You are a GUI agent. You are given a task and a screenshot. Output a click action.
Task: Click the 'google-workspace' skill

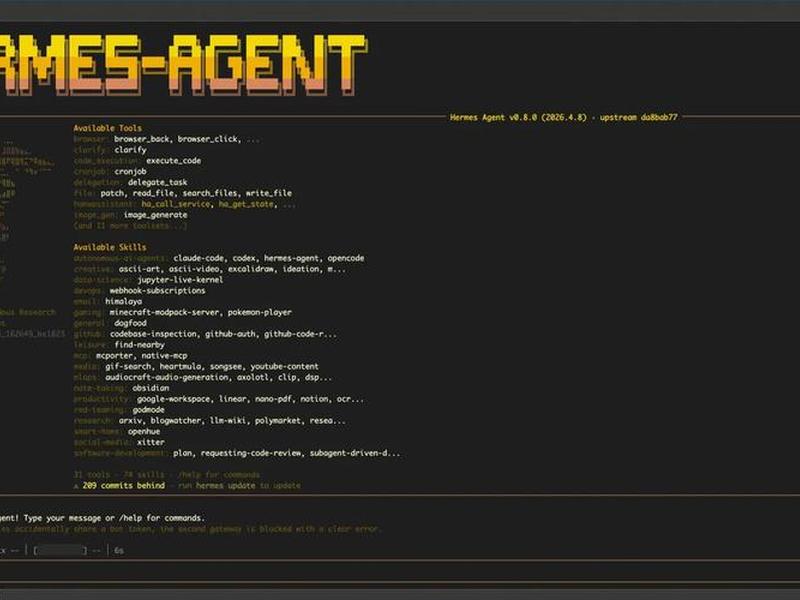(173, 399)
